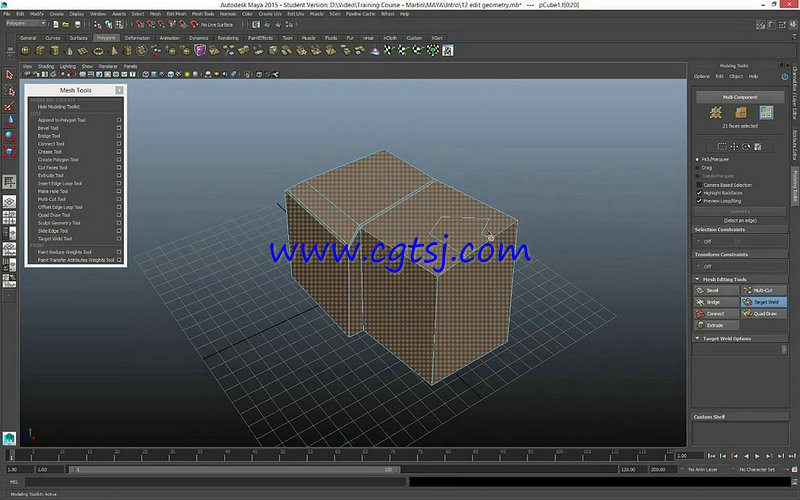Switch to the Rendering shelf tab
Screen dimensions: 800x500
[x=228, y=38]
